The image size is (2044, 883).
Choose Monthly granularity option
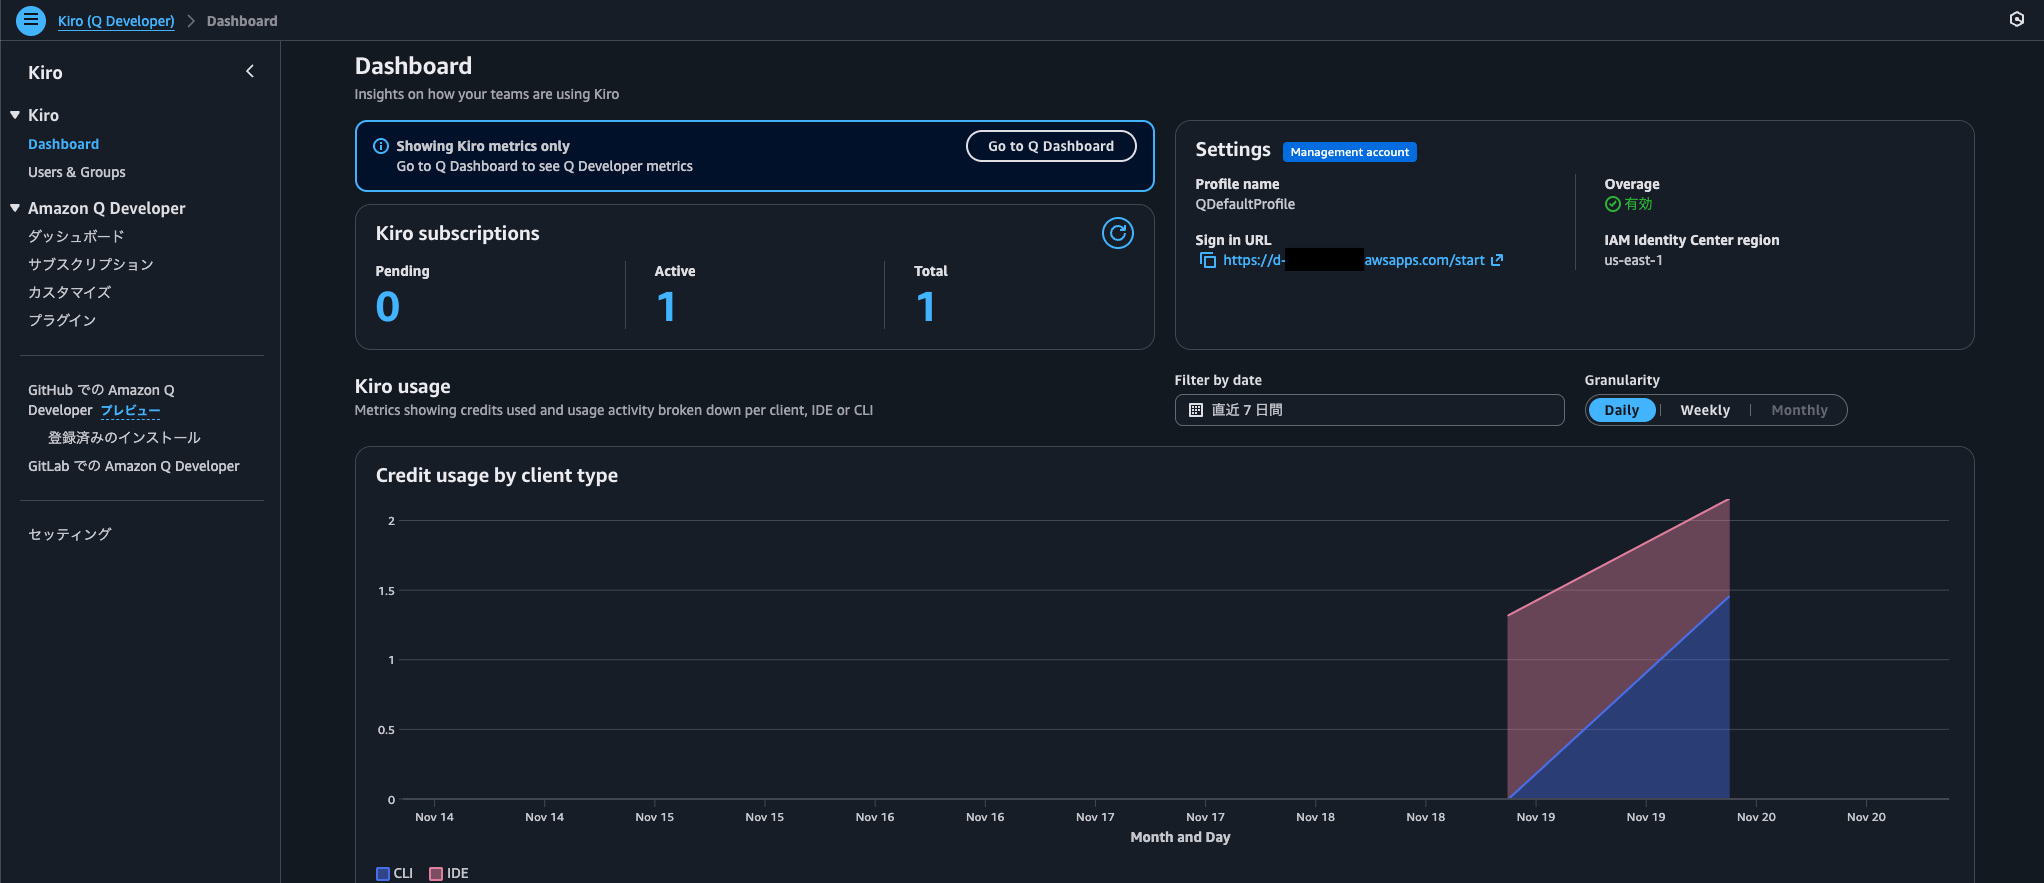(1798, 410)
